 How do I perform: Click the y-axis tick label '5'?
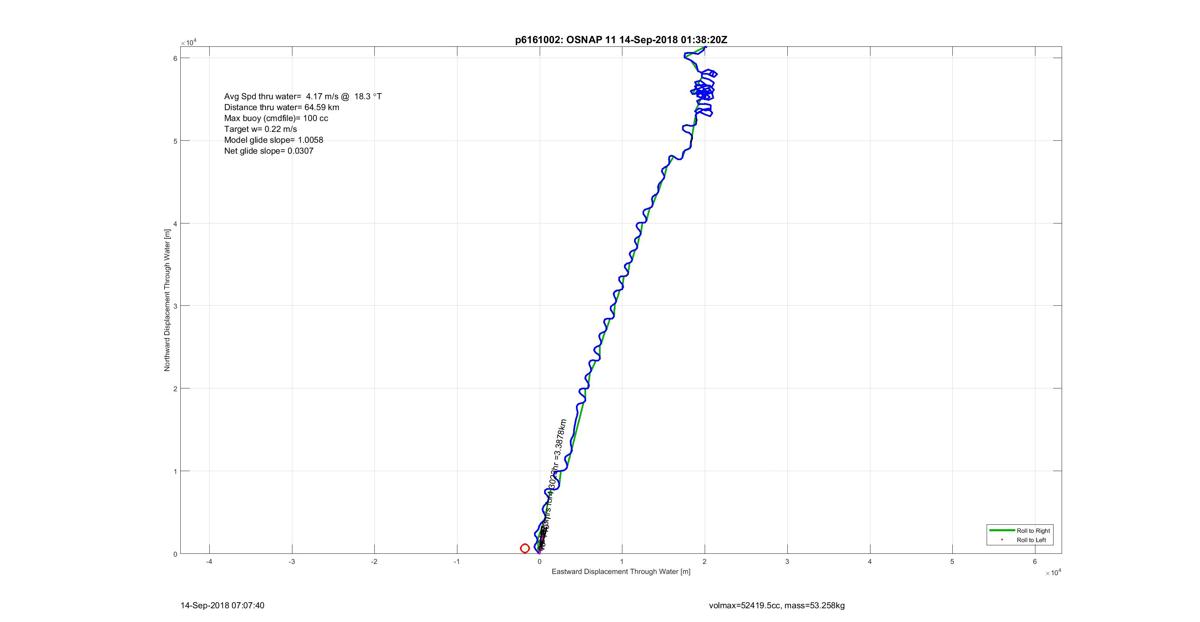[x=175, y=141]
